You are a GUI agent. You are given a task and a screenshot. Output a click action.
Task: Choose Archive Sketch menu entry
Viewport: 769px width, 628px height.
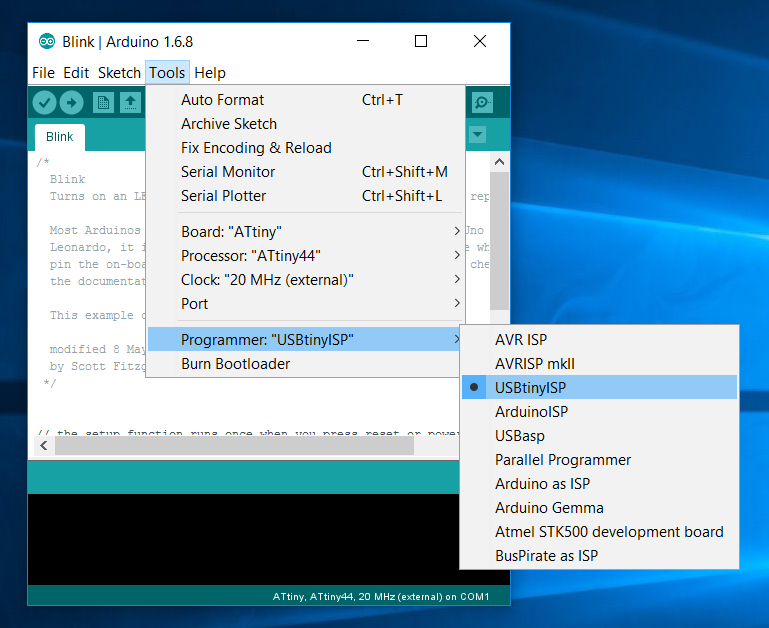pos(306,124)
